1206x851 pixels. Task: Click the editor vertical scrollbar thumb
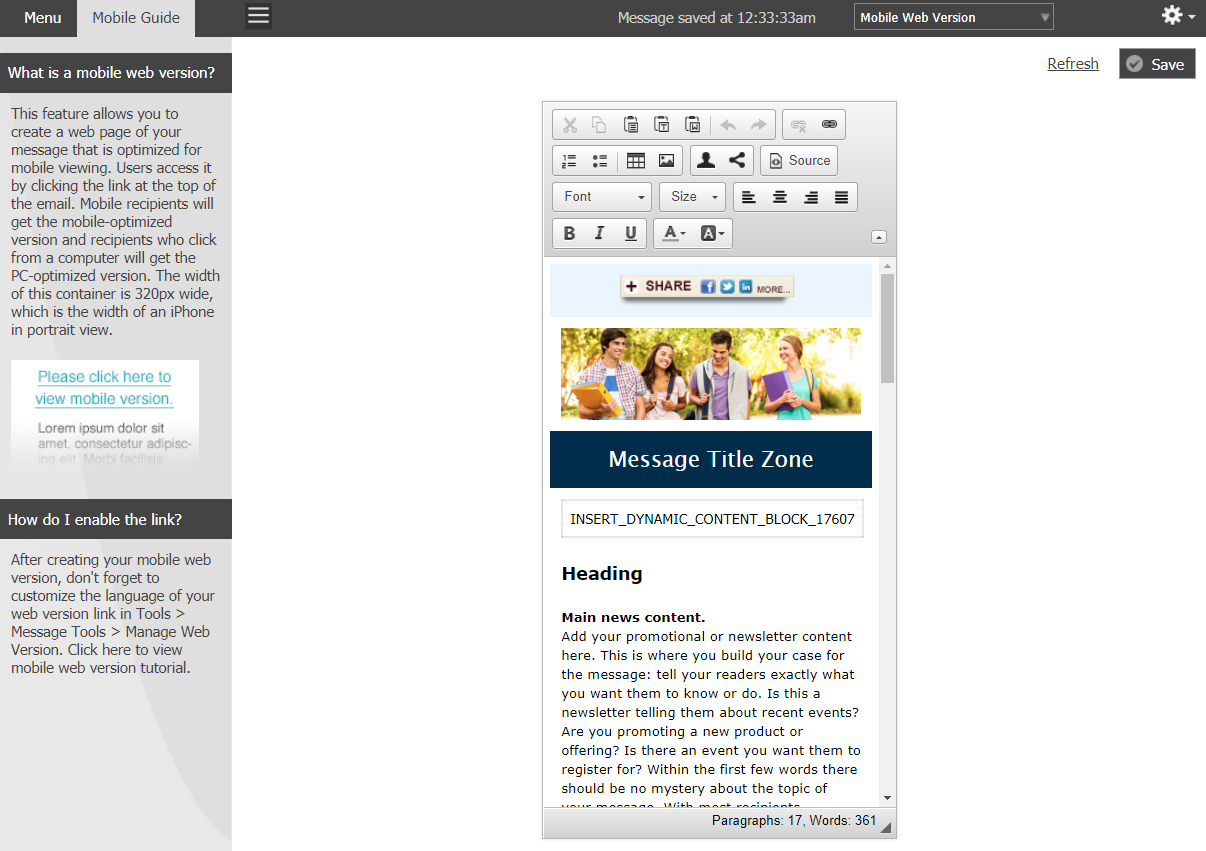(887, 328)
